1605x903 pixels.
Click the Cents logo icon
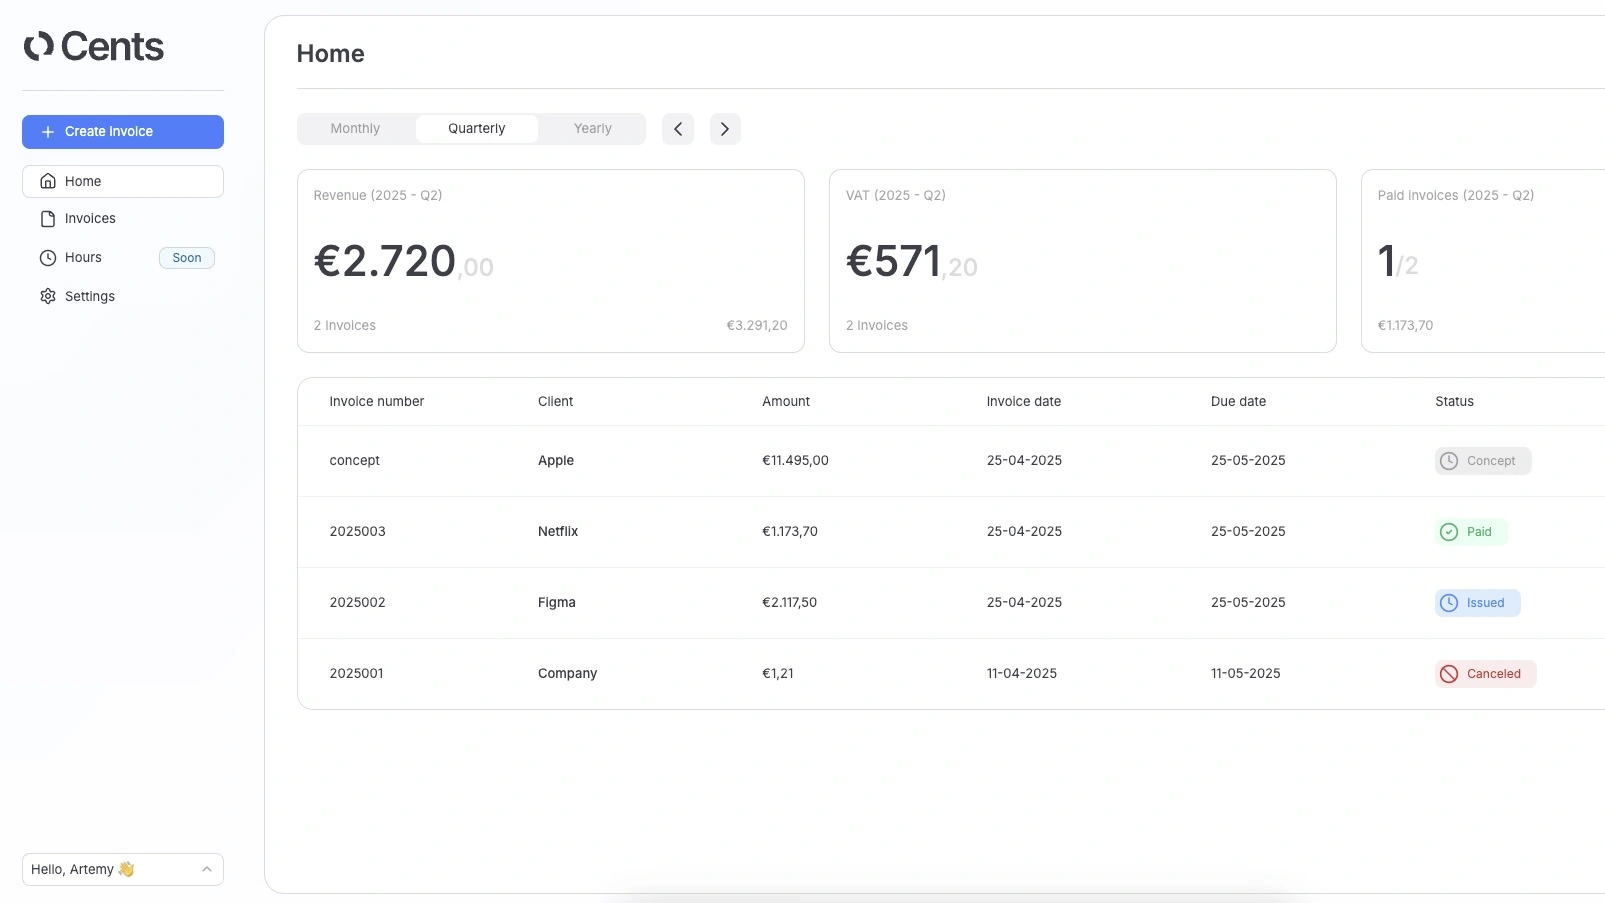coord(37,46)
